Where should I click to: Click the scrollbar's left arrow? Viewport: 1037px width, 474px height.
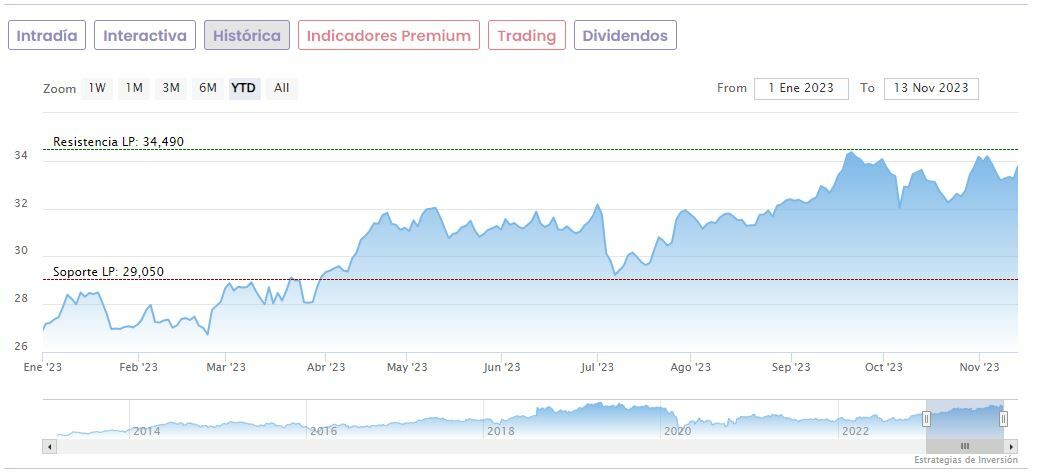tap(49, 446)
